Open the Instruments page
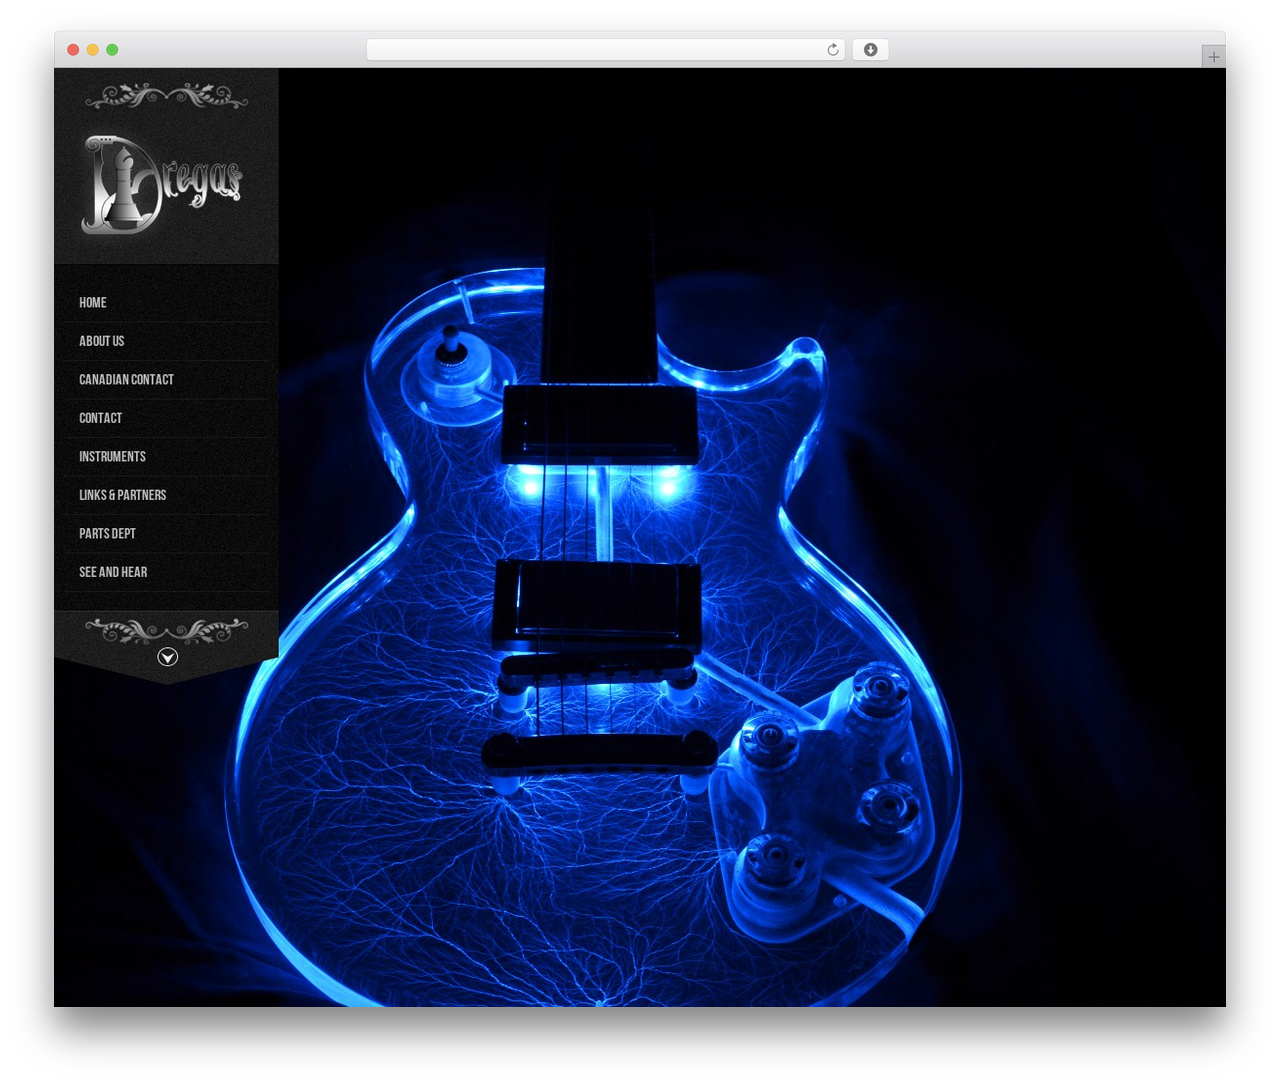This screenshot has width=1280, height=1084. coord(112,456)
